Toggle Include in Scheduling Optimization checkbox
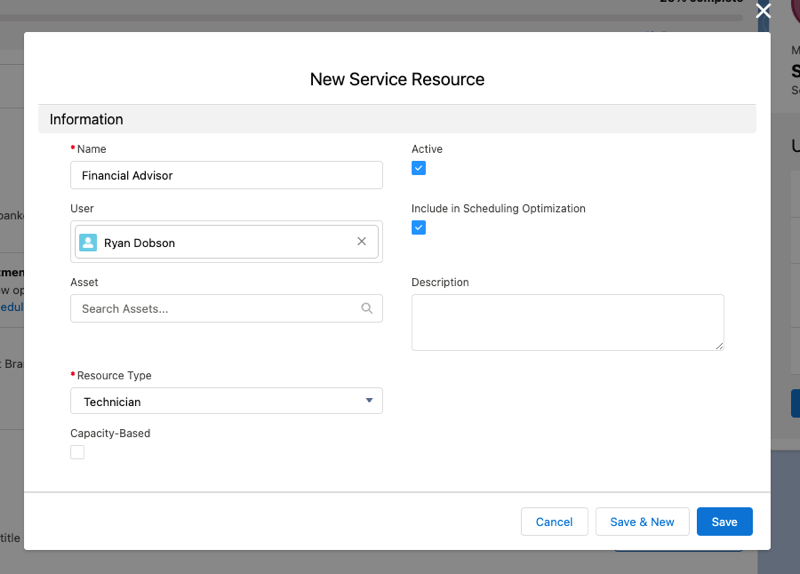Viewport: 800px width, 574px height. coord(419,228)
